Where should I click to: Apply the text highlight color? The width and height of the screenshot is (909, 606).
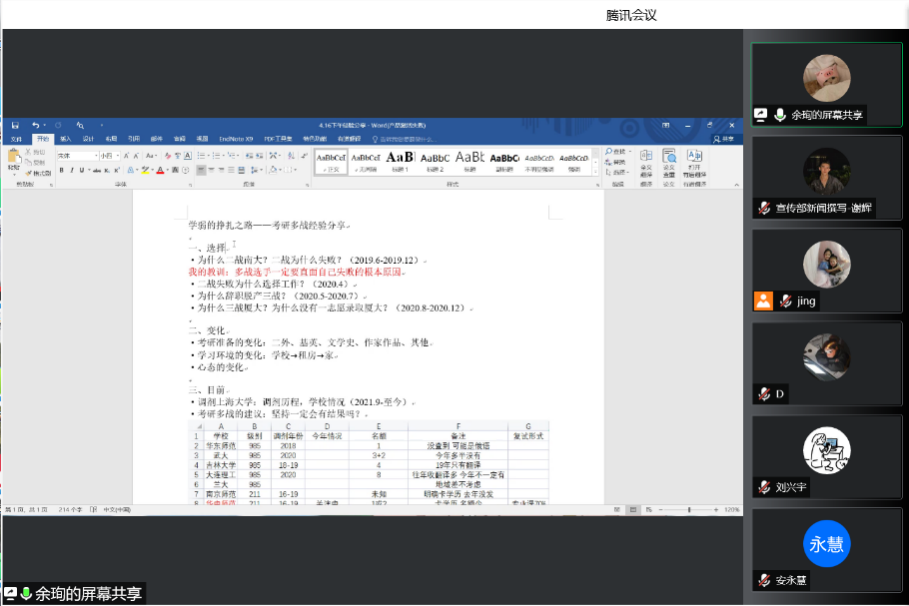pos(146,170)
